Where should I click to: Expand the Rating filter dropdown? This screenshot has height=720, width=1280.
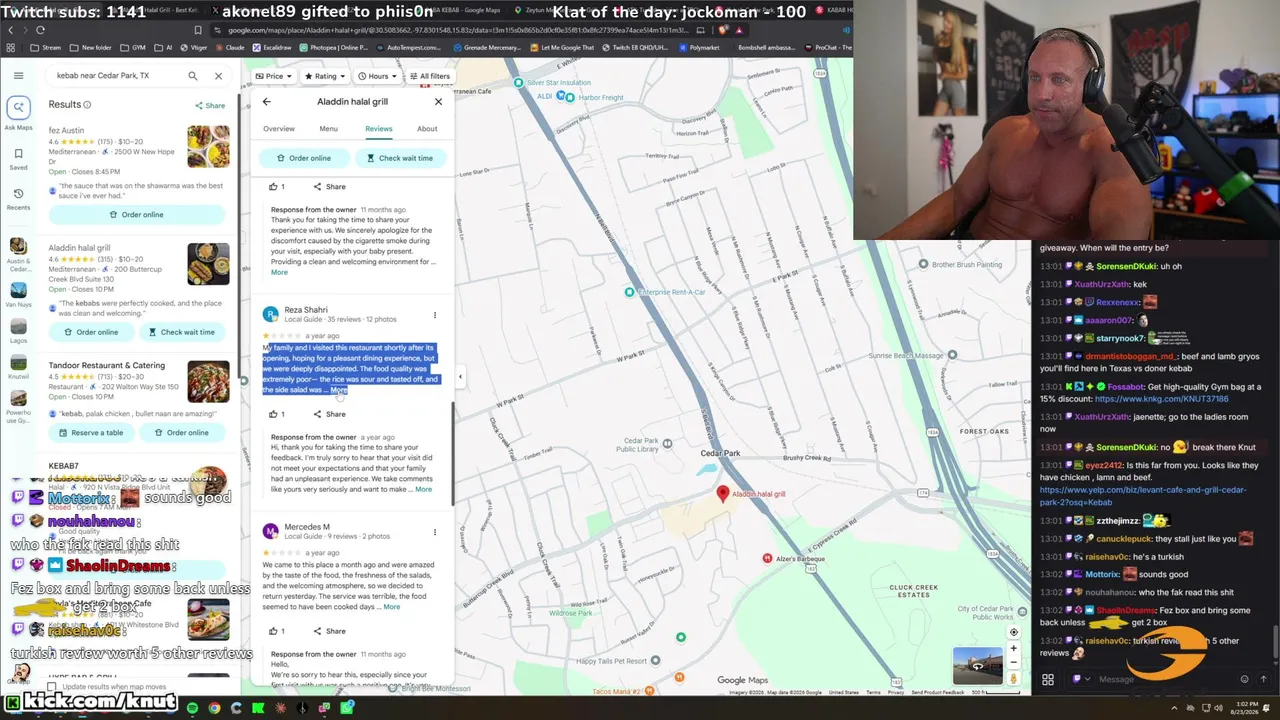[x=325, y=76]
